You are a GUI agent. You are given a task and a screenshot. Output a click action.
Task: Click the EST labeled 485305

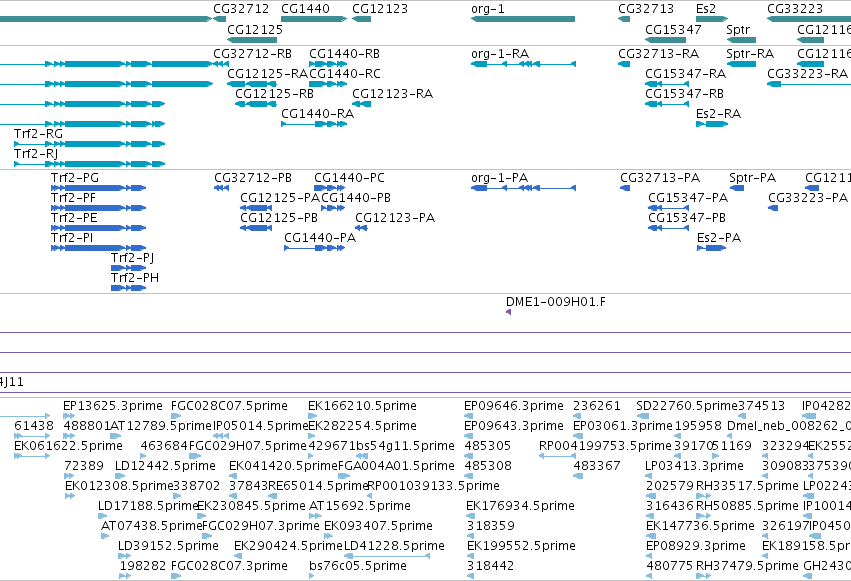[468, 456]
